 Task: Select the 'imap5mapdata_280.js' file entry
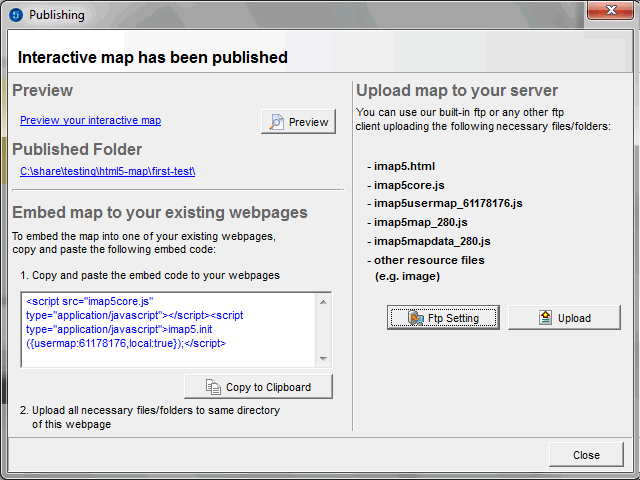pos(429,241)
